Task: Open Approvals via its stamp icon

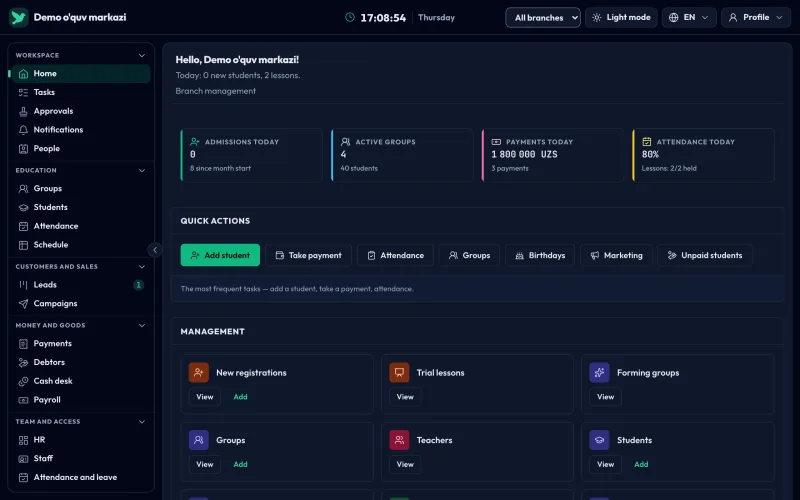Action: (x=23, y=111)
